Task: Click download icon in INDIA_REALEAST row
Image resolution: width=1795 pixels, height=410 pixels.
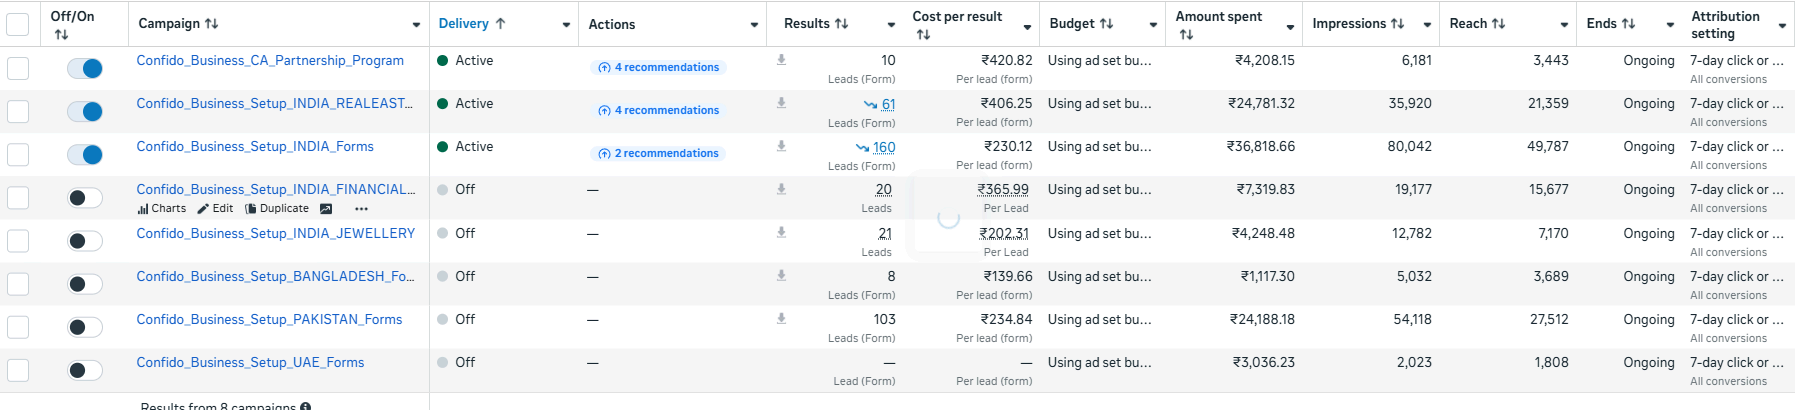Action: (781, 103)
